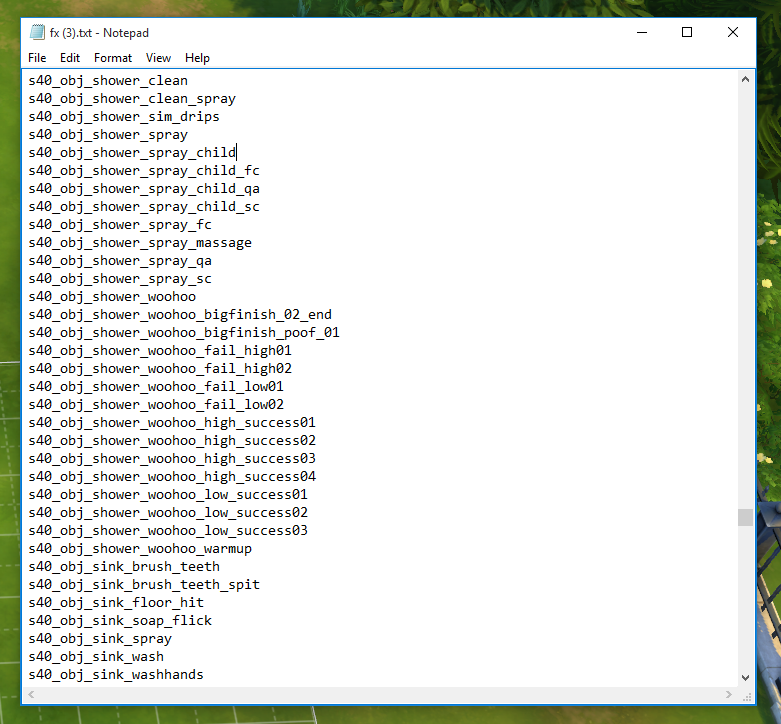Viewport: 781px width, 724px height.
Task: Click line s40_obj_shower_woohoo_fail_low02
Action: [x=156, y=404]
